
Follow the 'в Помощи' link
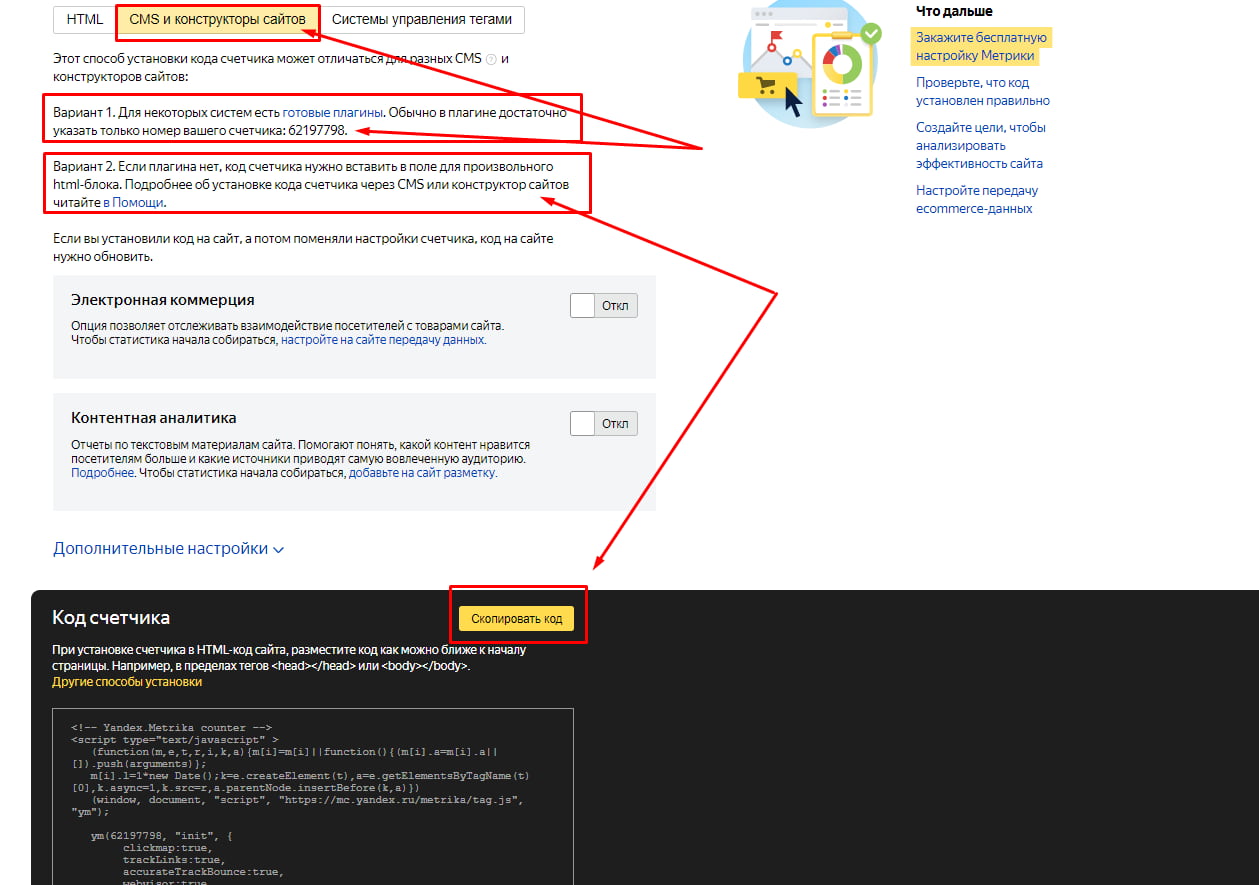(x=133, y=202)
